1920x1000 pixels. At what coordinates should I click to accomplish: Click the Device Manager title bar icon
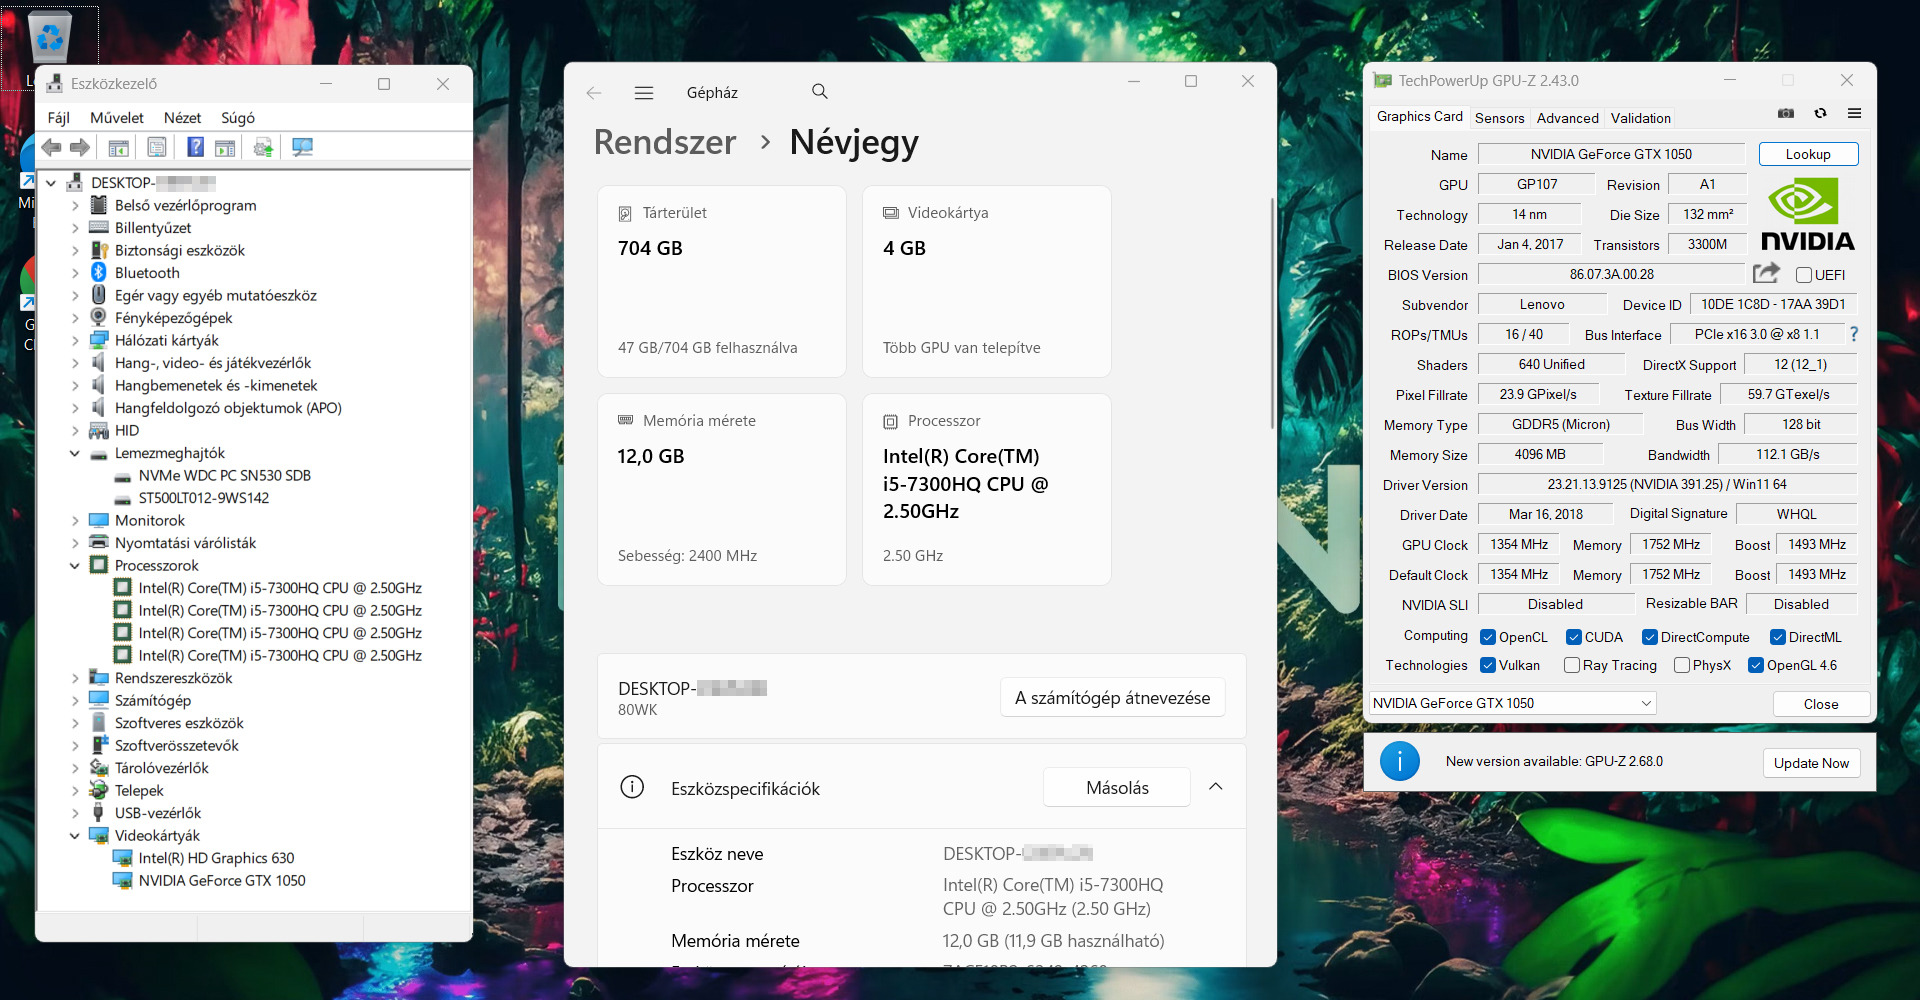tap(55, 84)
